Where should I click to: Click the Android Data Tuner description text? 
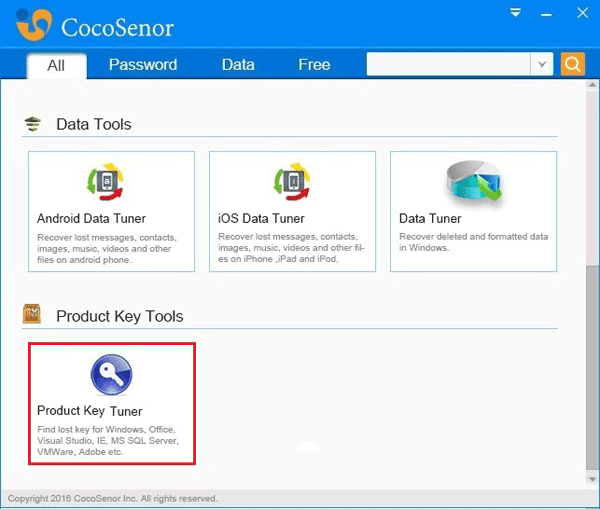(107, 249)
